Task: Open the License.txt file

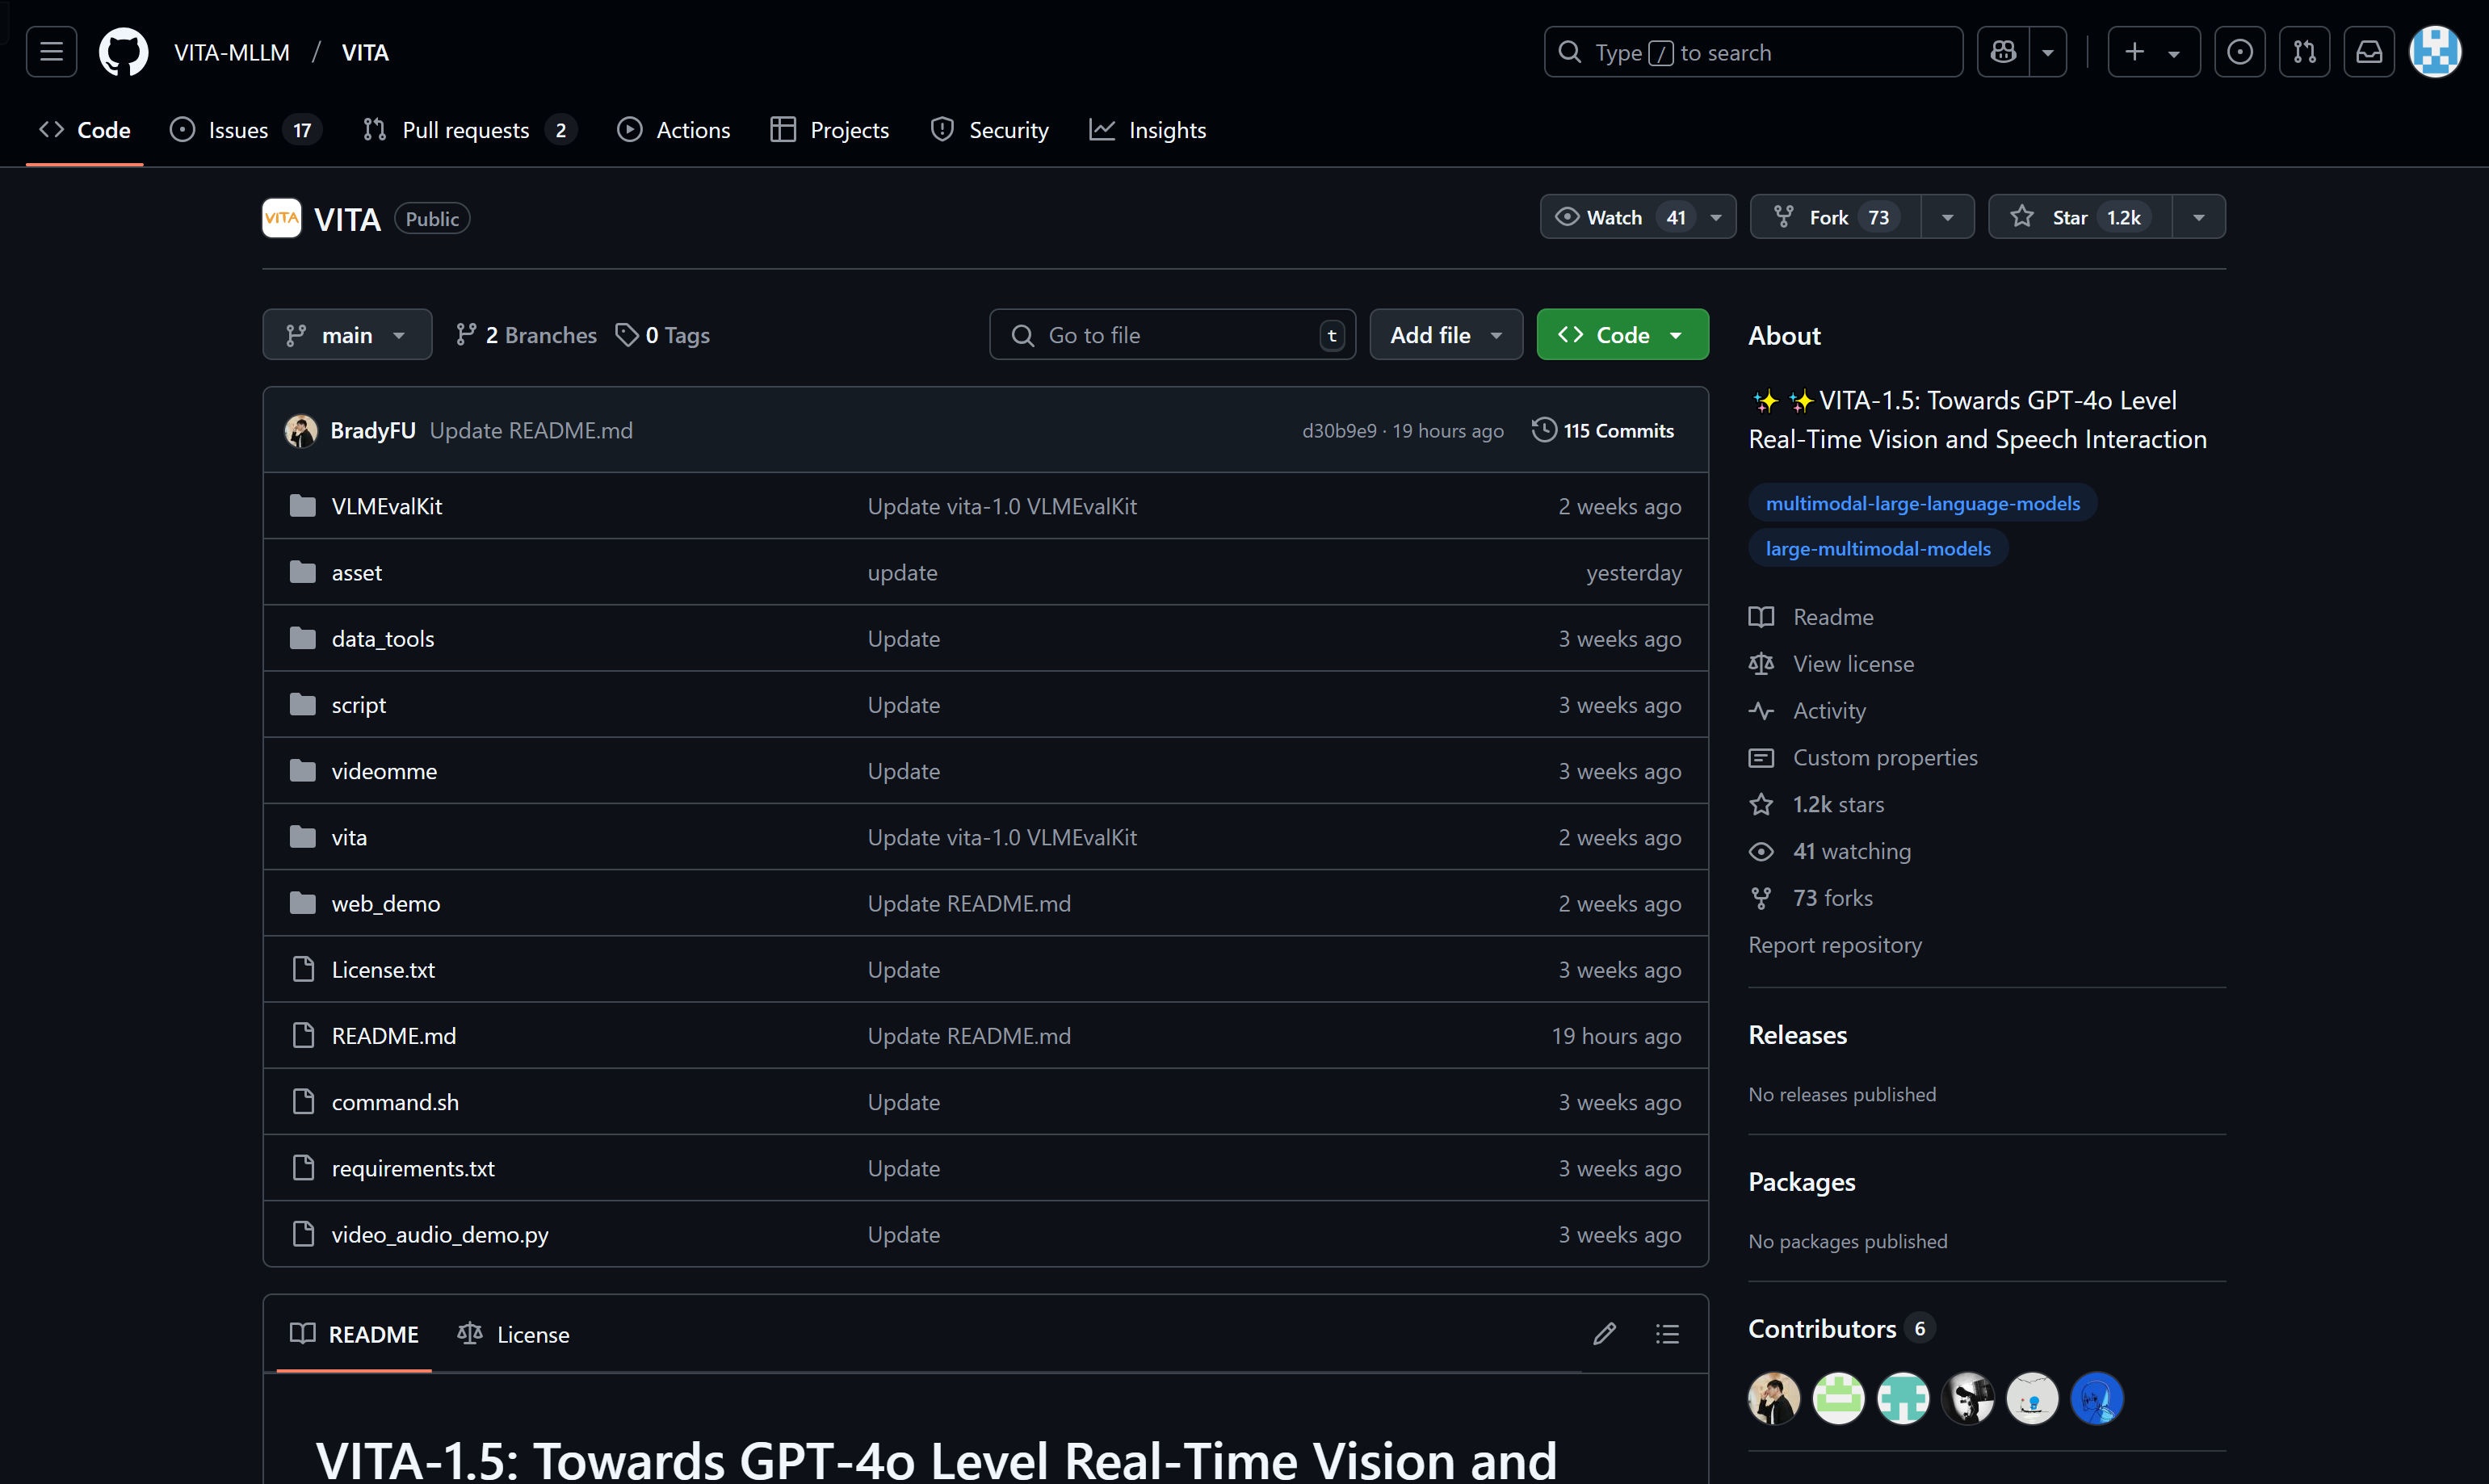Action: [x=383, y=969]
